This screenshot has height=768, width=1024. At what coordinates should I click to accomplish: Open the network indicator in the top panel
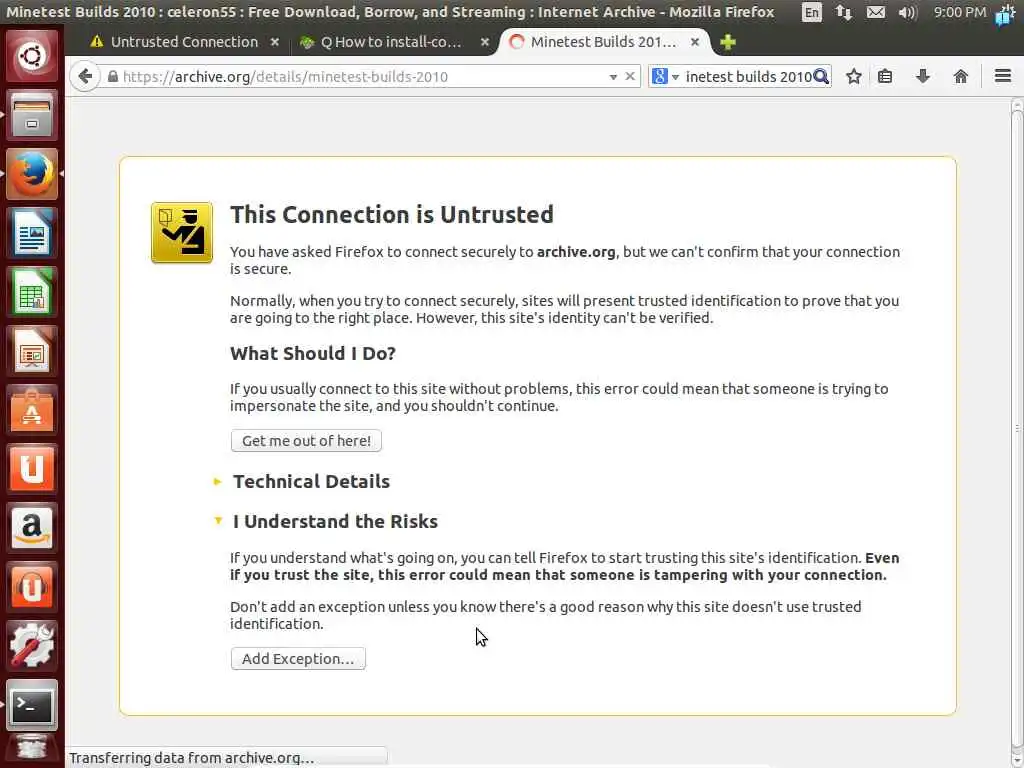tap(843, 12)
